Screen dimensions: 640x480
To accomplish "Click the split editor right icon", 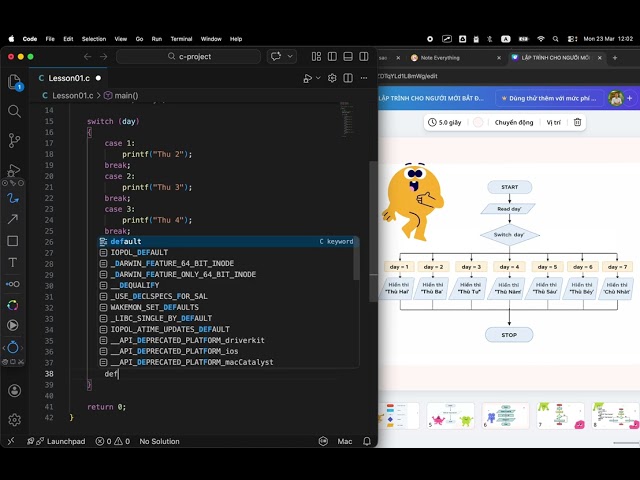I will coord(348,78).
